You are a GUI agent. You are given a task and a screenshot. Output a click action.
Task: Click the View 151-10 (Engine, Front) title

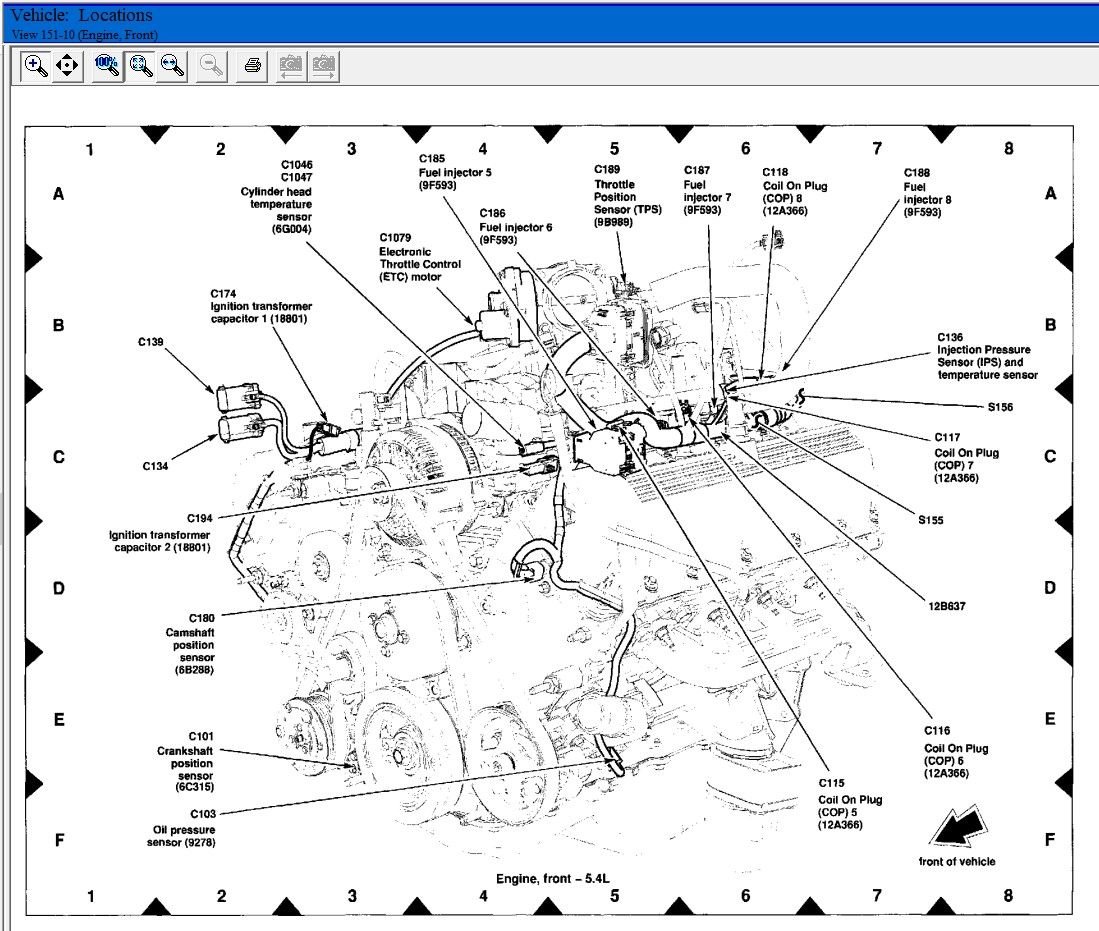pyautogui.click(x=85, y=34)
